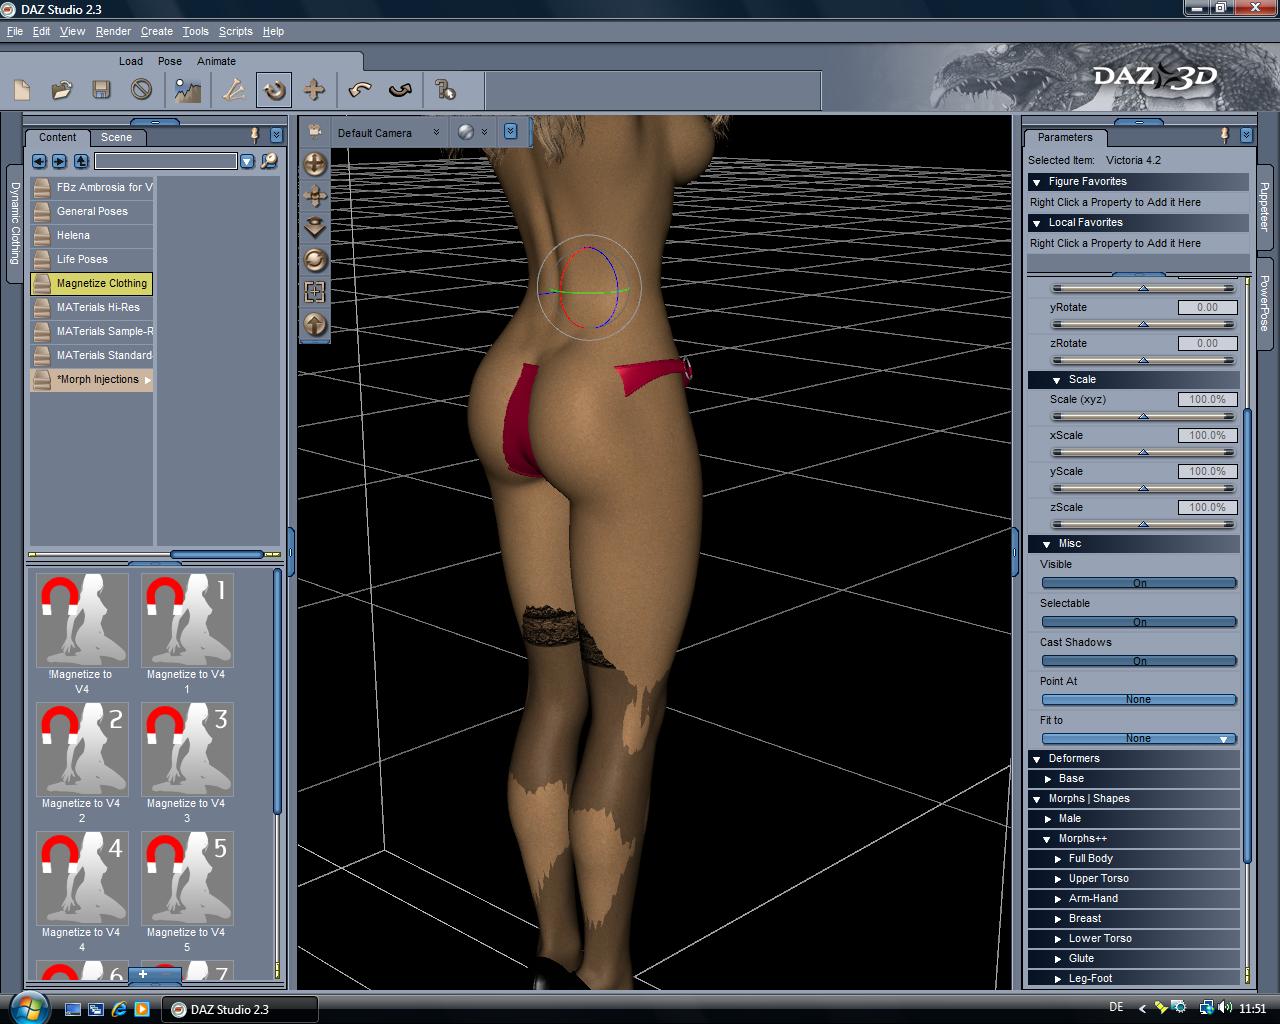Toggle the Visible On switch
The image size is (1280, 1024).
[1139, 583]
